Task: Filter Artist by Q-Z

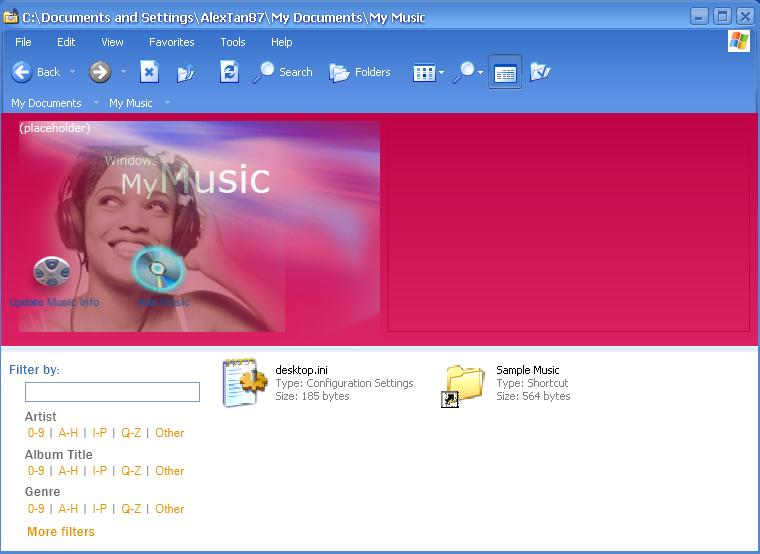Action: point(131,433)
